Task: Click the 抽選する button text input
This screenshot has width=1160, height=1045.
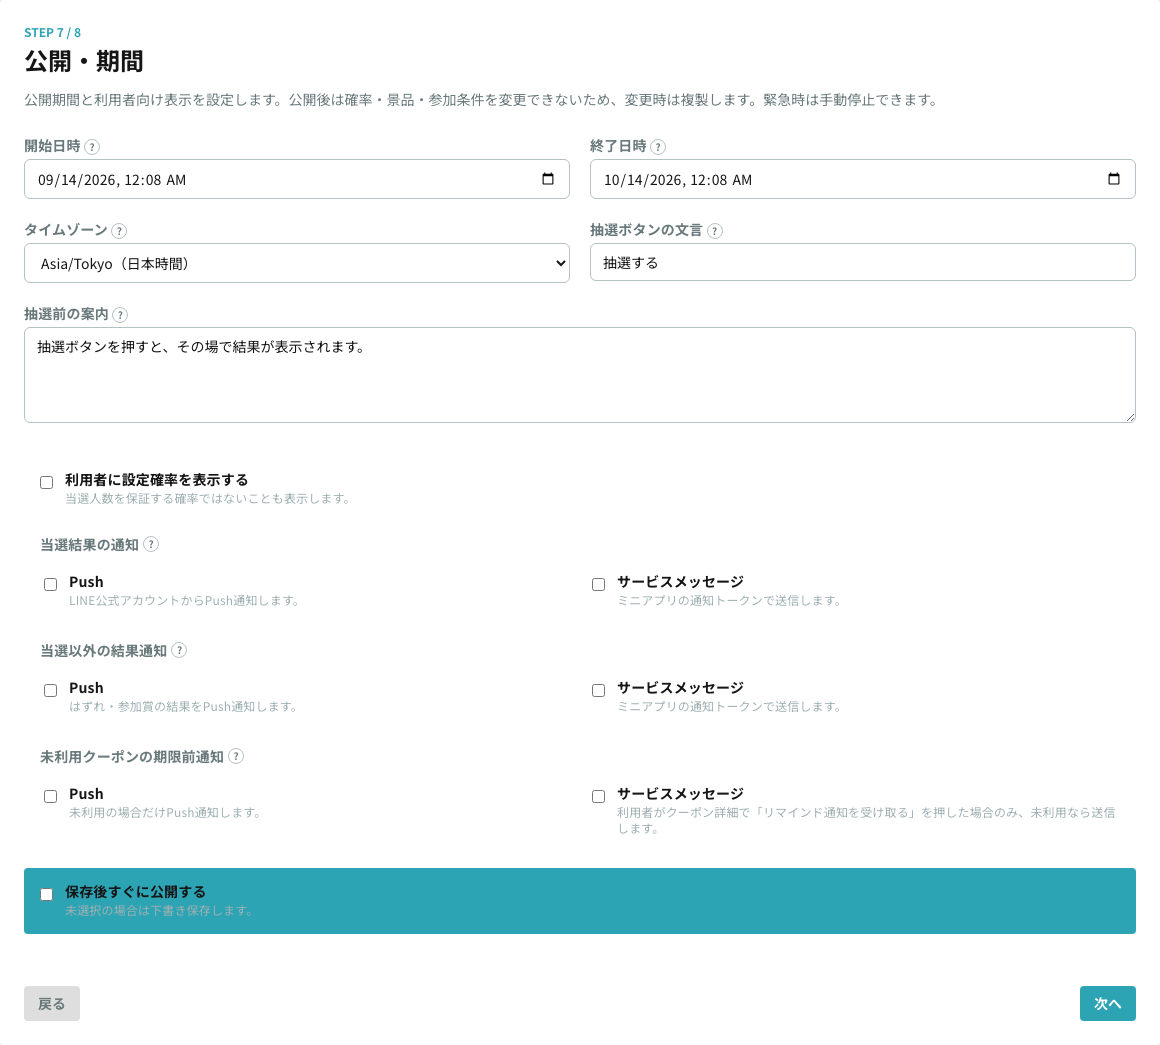Action: pos(863,263)
